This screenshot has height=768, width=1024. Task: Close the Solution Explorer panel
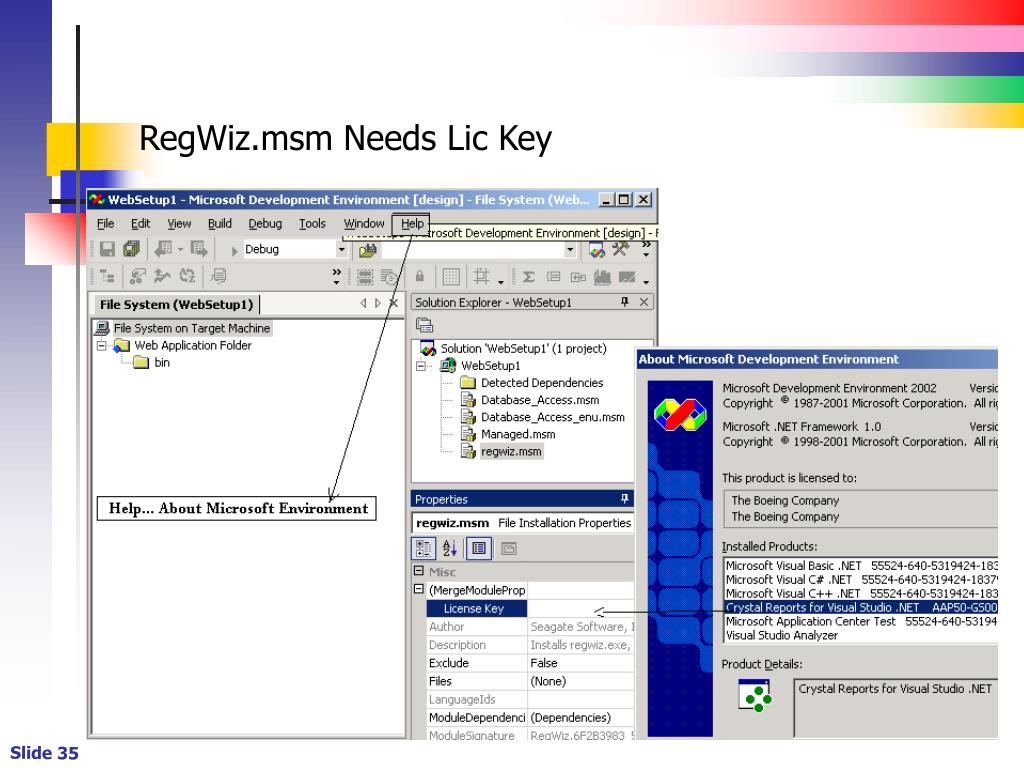(x=644, y=302)
